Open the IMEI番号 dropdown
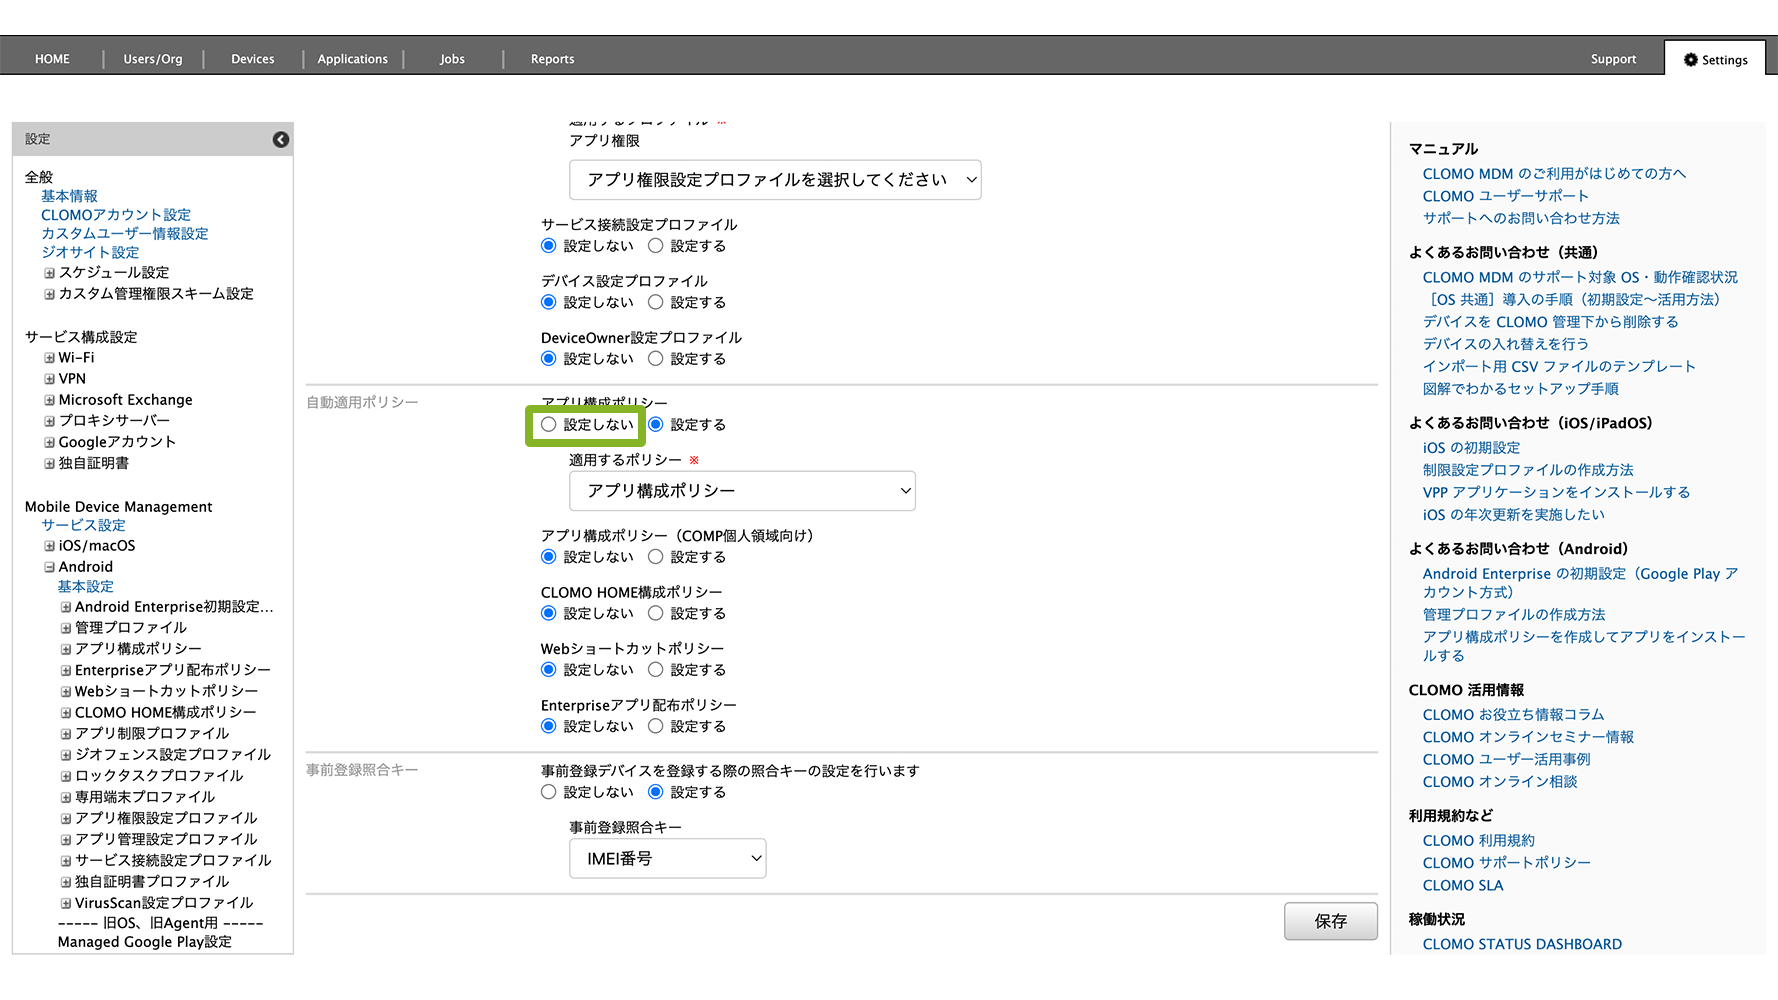The height and width of the screenshot is (1000, 1778). click(667, 859)
